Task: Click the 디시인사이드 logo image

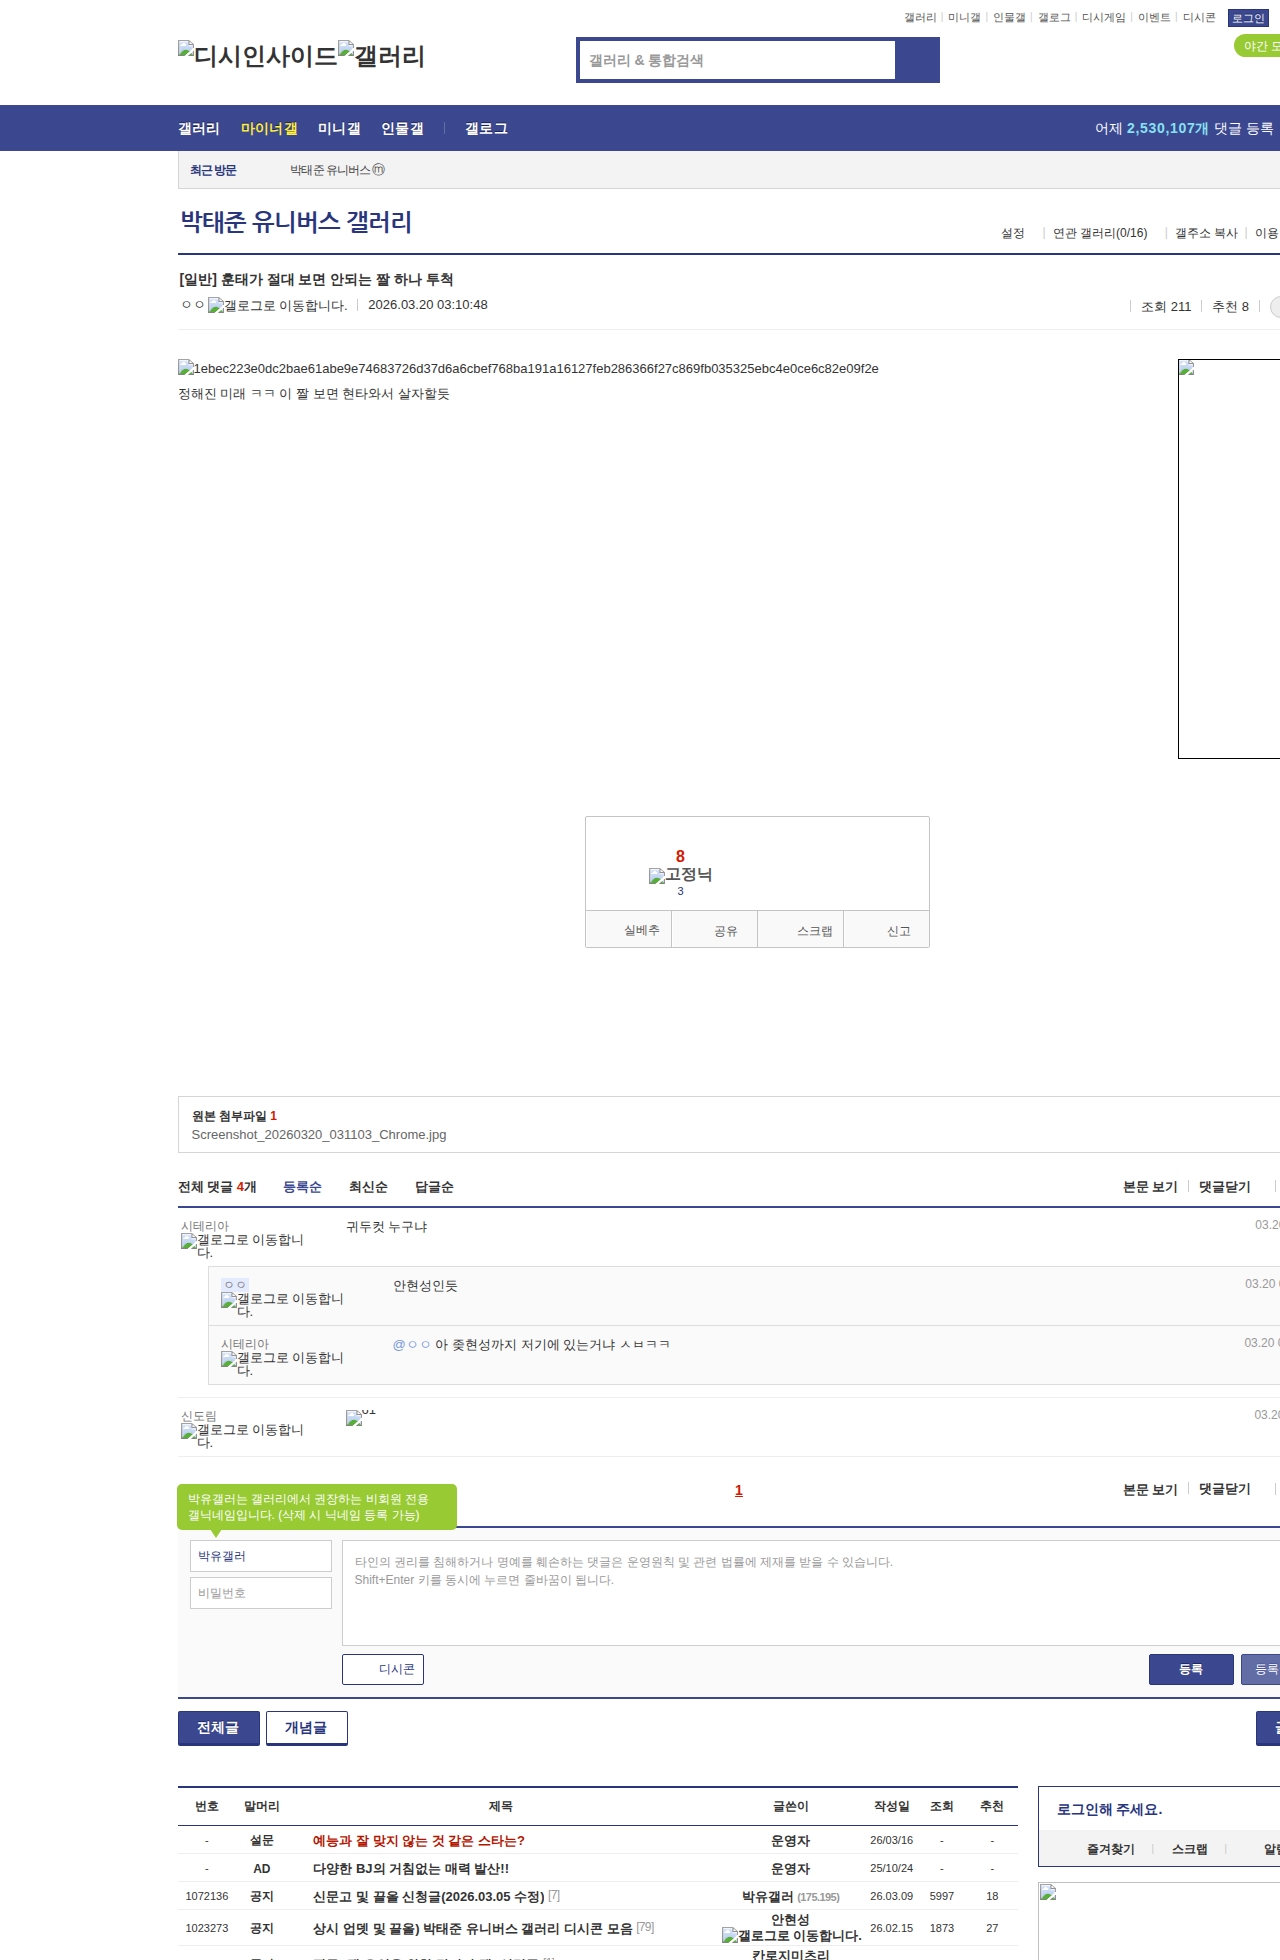Action: click(x=258, y=55)
